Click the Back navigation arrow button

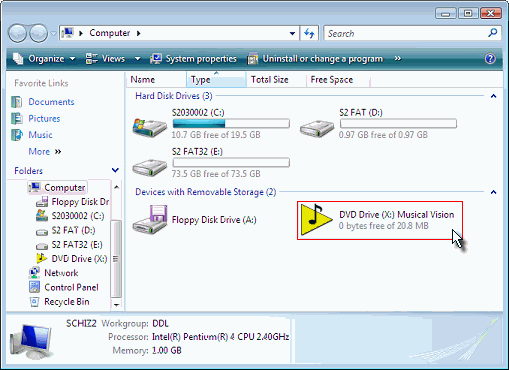coord(18,33)
